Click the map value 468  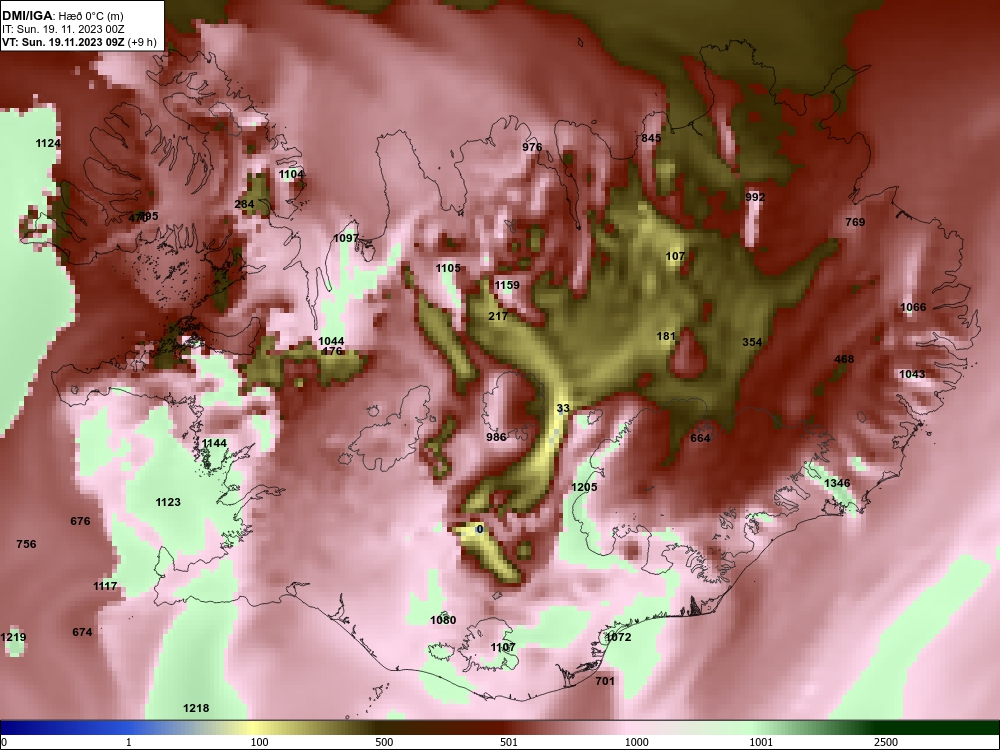(844, 359)
